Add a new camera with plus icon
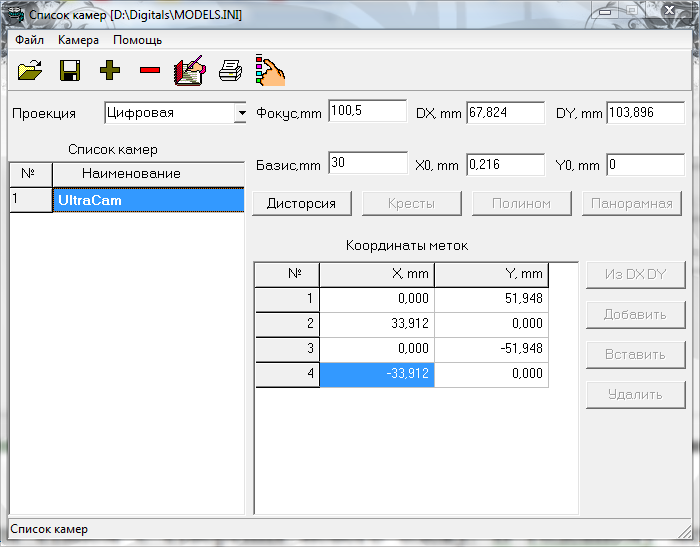 coord(110,70)
